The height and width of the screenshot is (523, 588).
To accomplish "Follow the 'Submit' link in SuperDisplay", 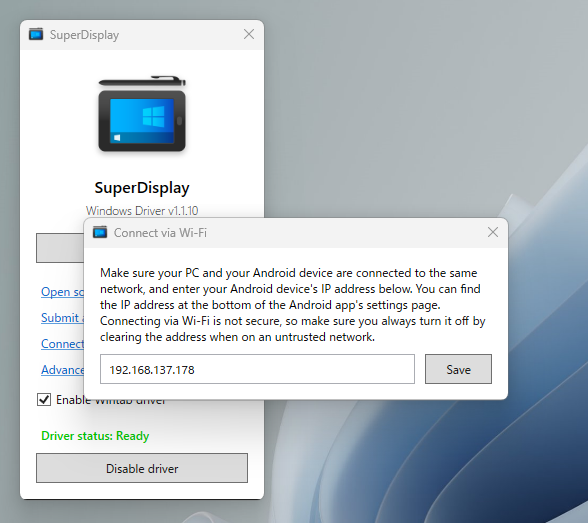I will 62,318.
